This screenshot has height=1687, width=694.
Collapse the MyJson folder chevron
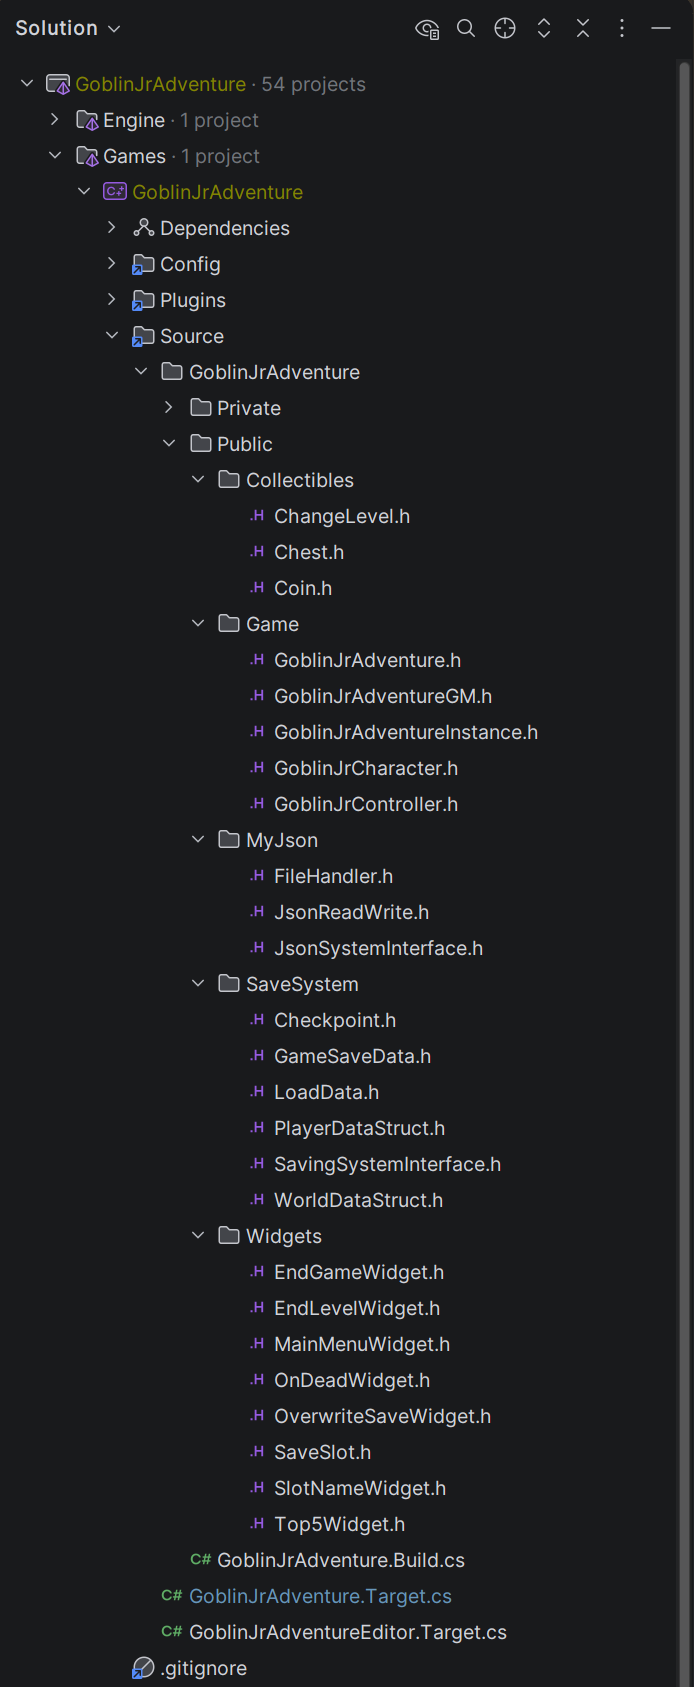point(198,839)
